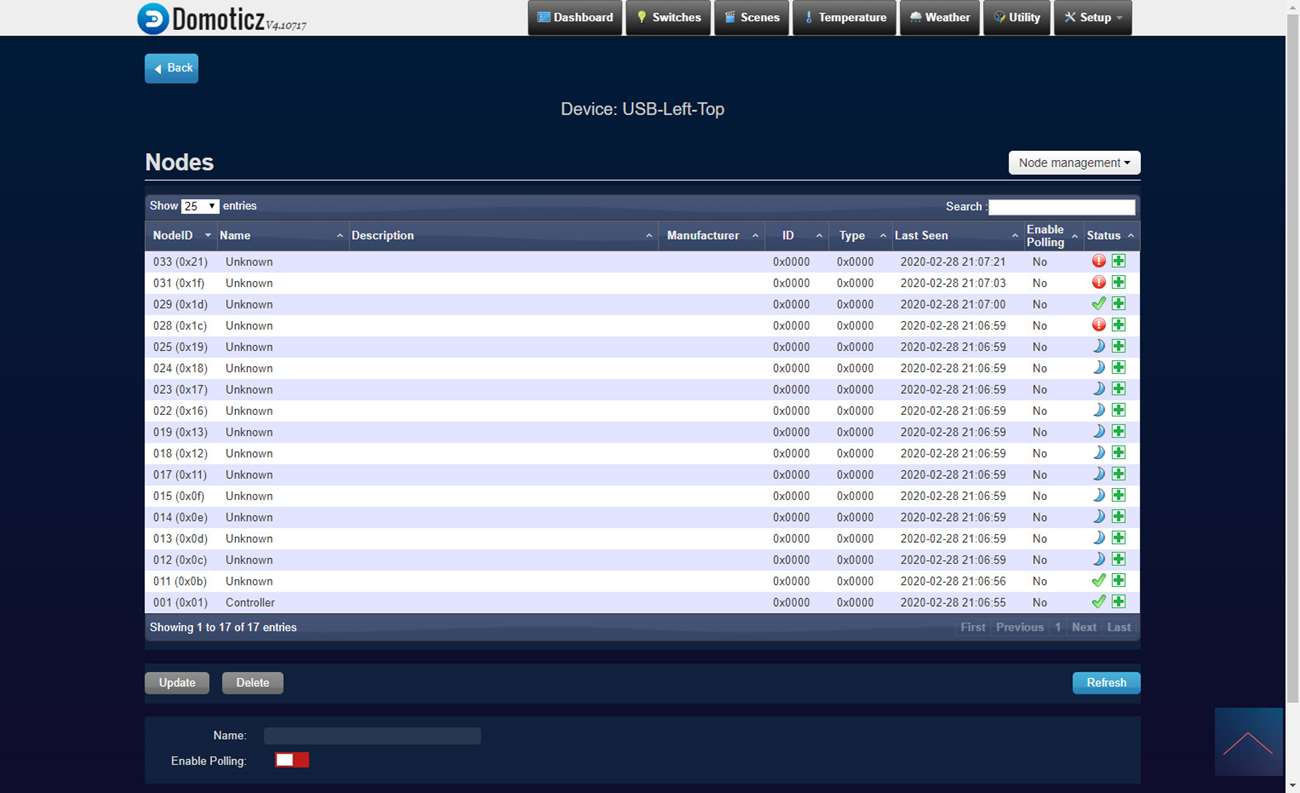Screen dimensions: 1300x793
Task: Click green plus icon for node 031
Action: point(1119,283)
